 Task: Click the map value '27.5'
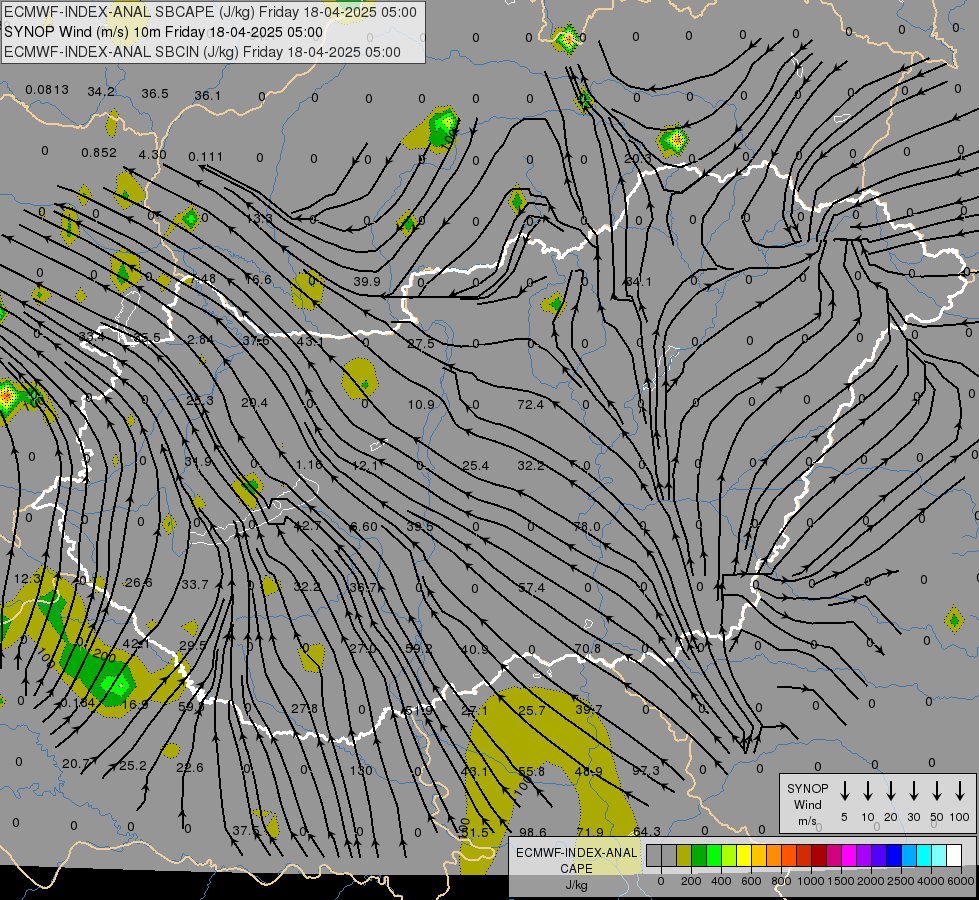421,344
